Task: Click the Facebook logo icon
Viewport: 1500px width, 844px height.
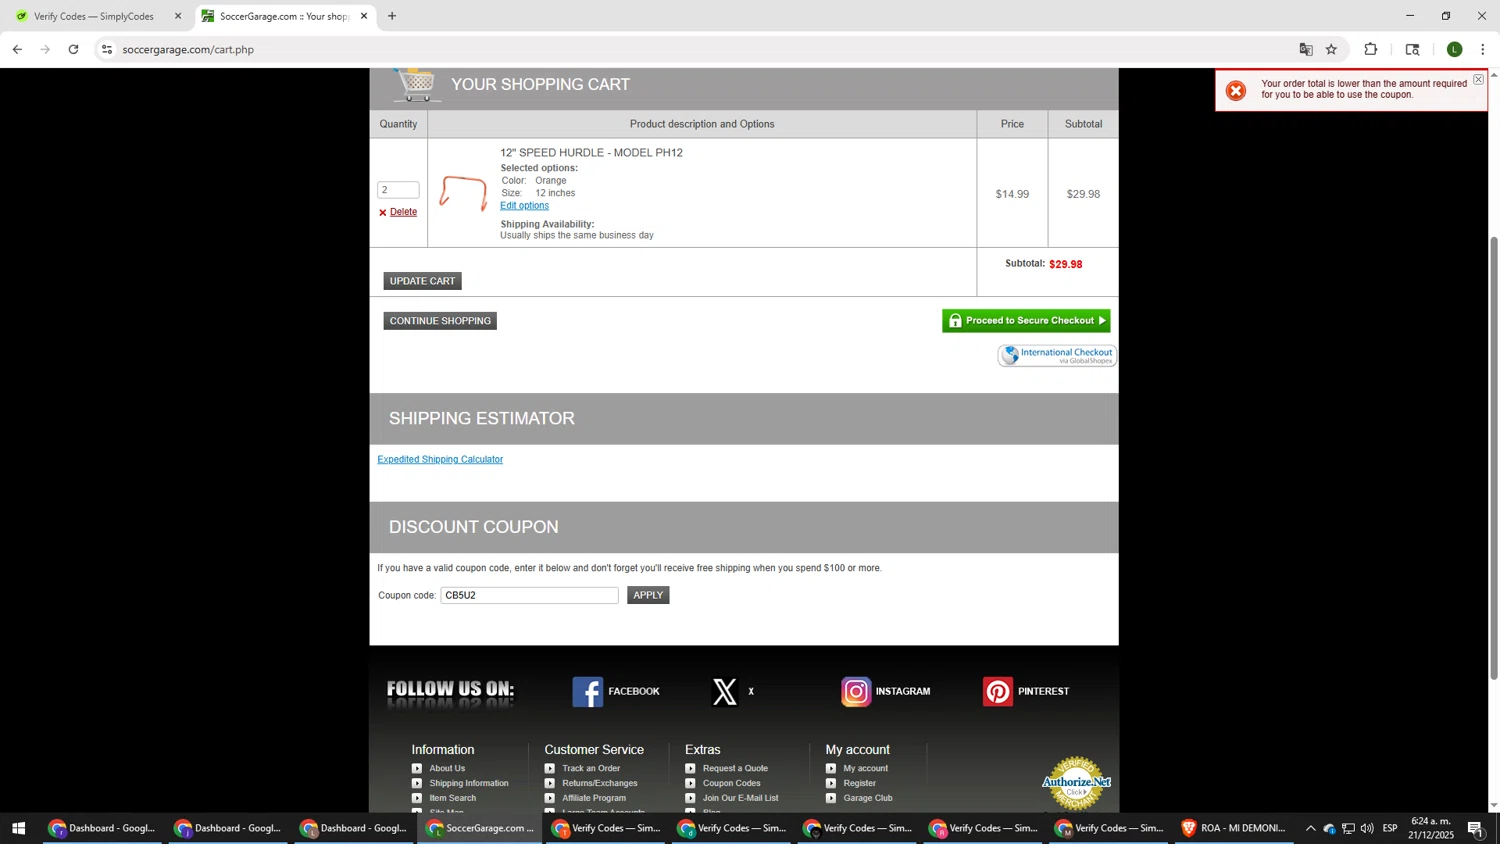Action: [588, 691]
